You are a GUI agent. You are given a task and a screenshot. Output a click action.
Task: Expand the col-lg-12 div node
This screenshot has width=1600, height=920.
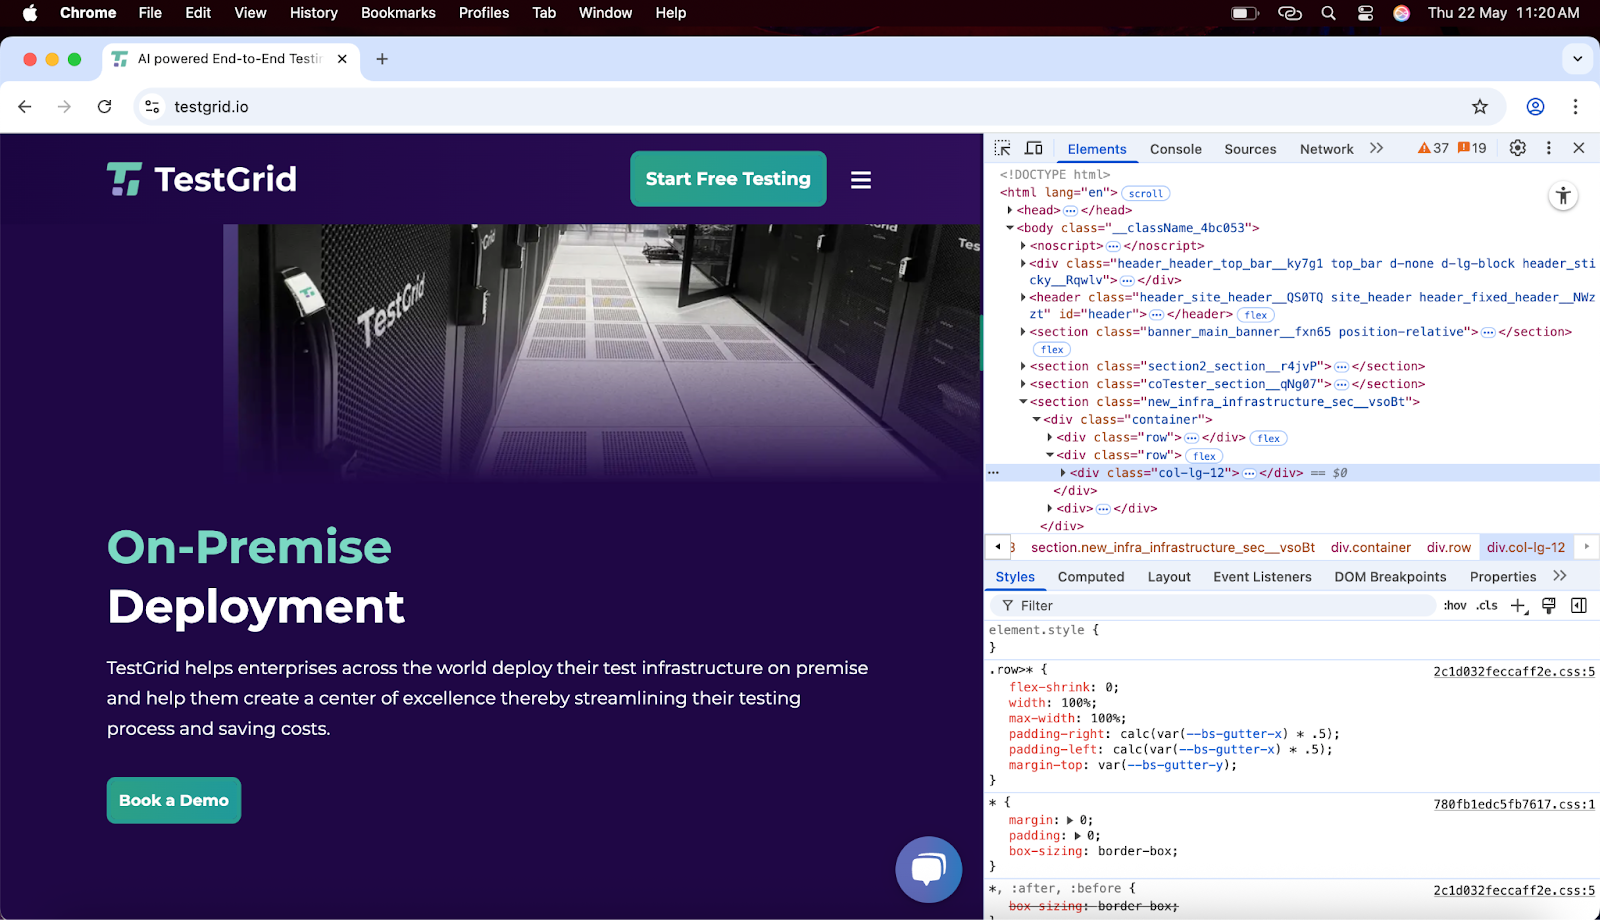1063,473
